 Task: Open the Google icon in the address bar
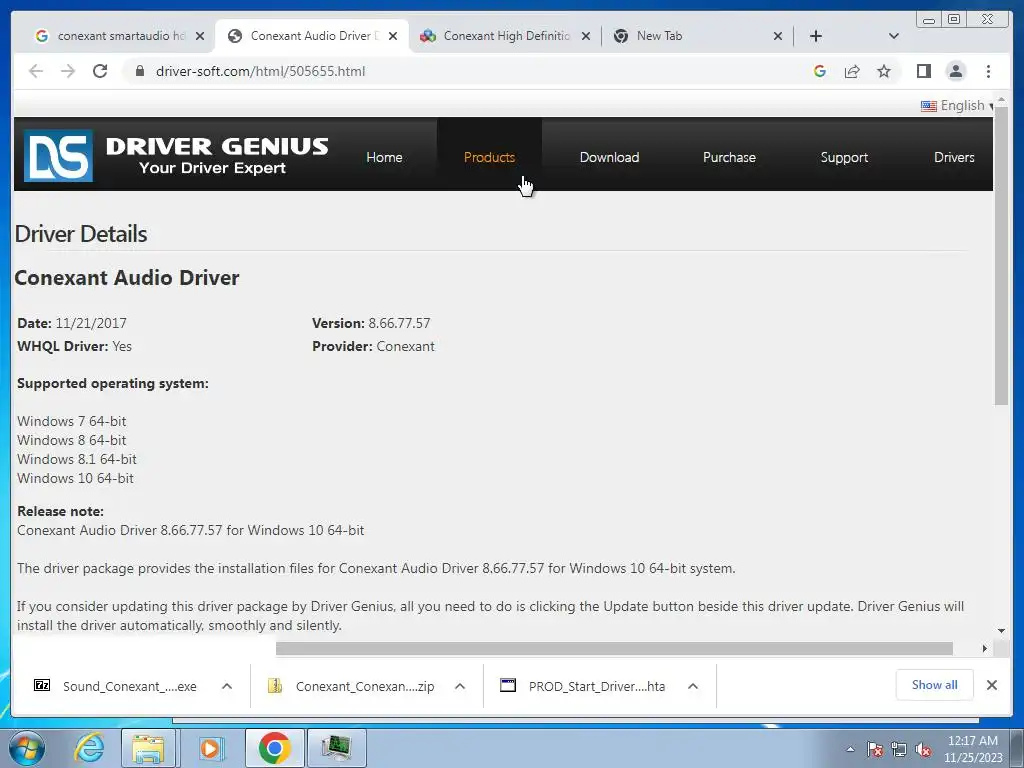pyautogui.click(x=820, y=71)
